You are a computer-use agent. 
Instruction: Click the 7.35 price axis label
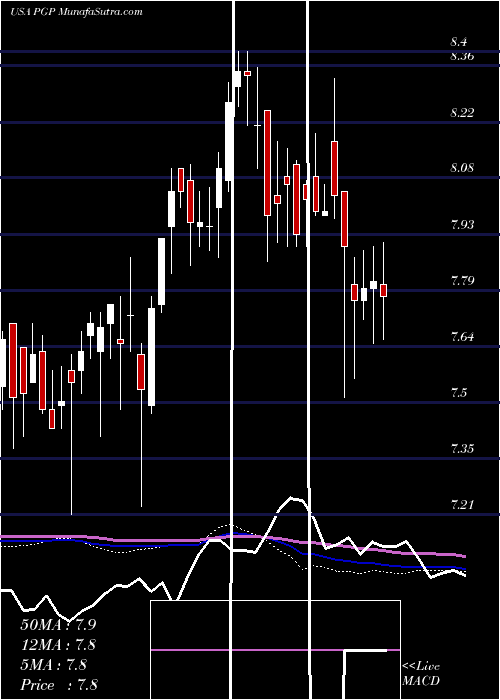462,449
